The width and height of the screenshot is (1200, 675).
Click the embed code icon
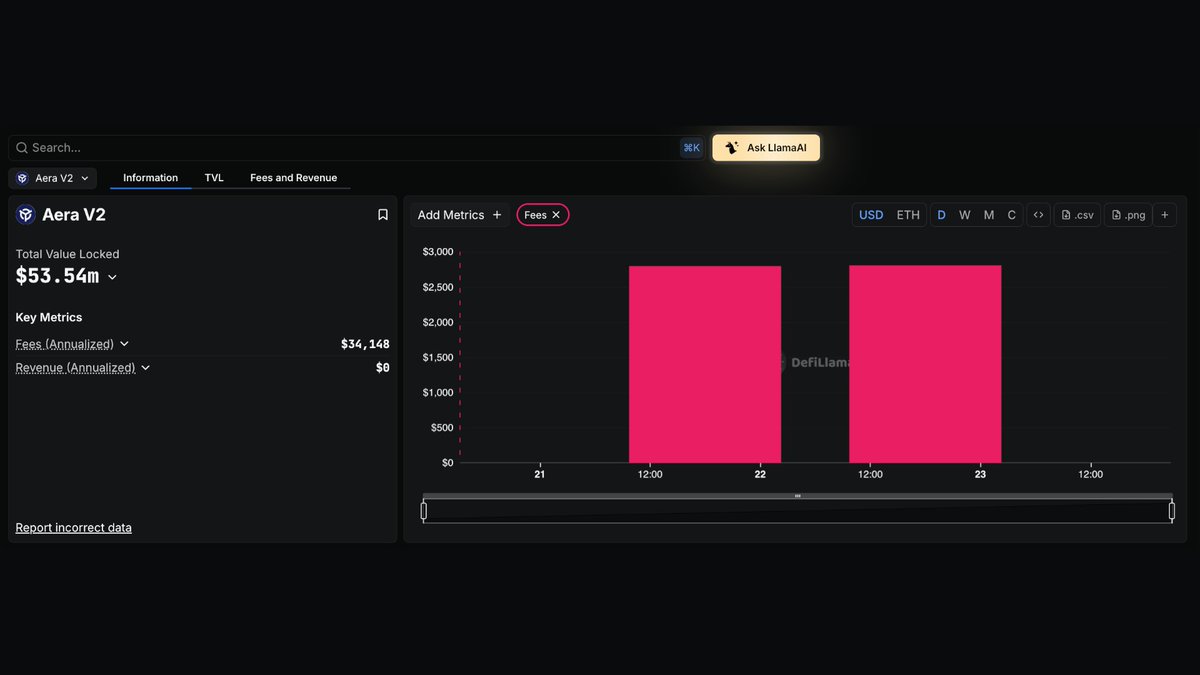coord(1038,215)
